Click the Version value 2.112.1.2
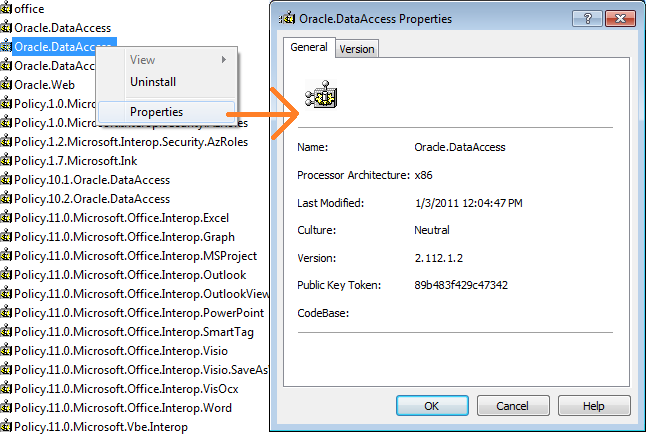Image resolution: width=656 pixels, height=436 pixels. [x=439, y=258]
